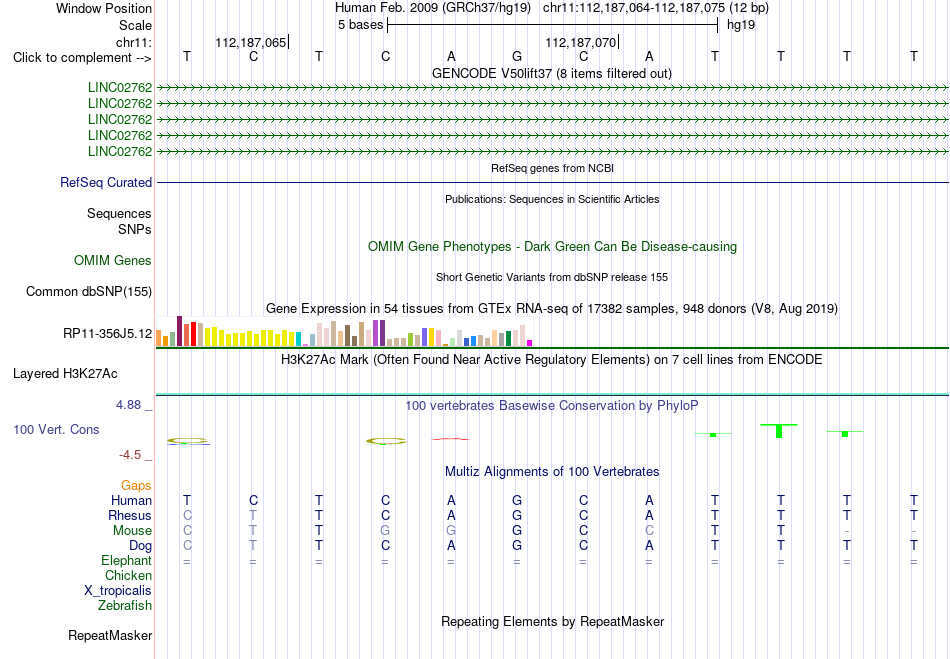Viewport: 950px width, 659px height.
Task: Click the '5 bases' scale bar label
Action: (360, 25)
